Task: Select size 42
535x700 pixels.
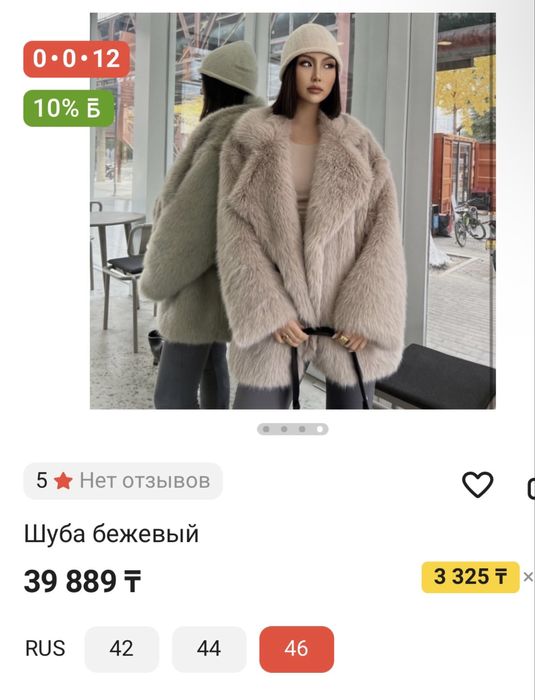Action: 121,649
